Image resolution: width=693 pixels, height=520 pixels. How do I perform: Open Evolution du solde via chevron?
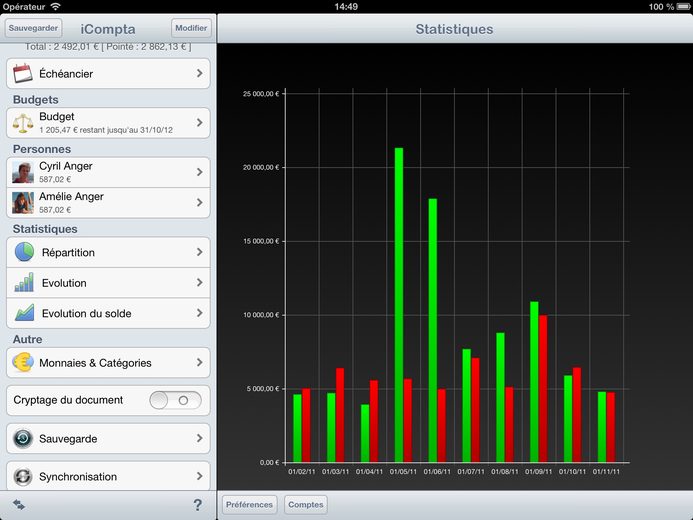(200, 313)
